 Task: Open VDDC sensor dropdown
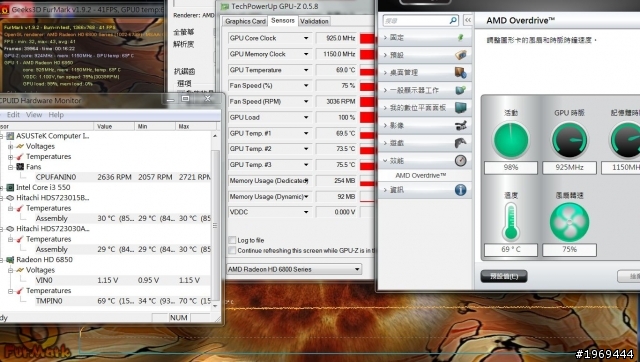(306, 212)
